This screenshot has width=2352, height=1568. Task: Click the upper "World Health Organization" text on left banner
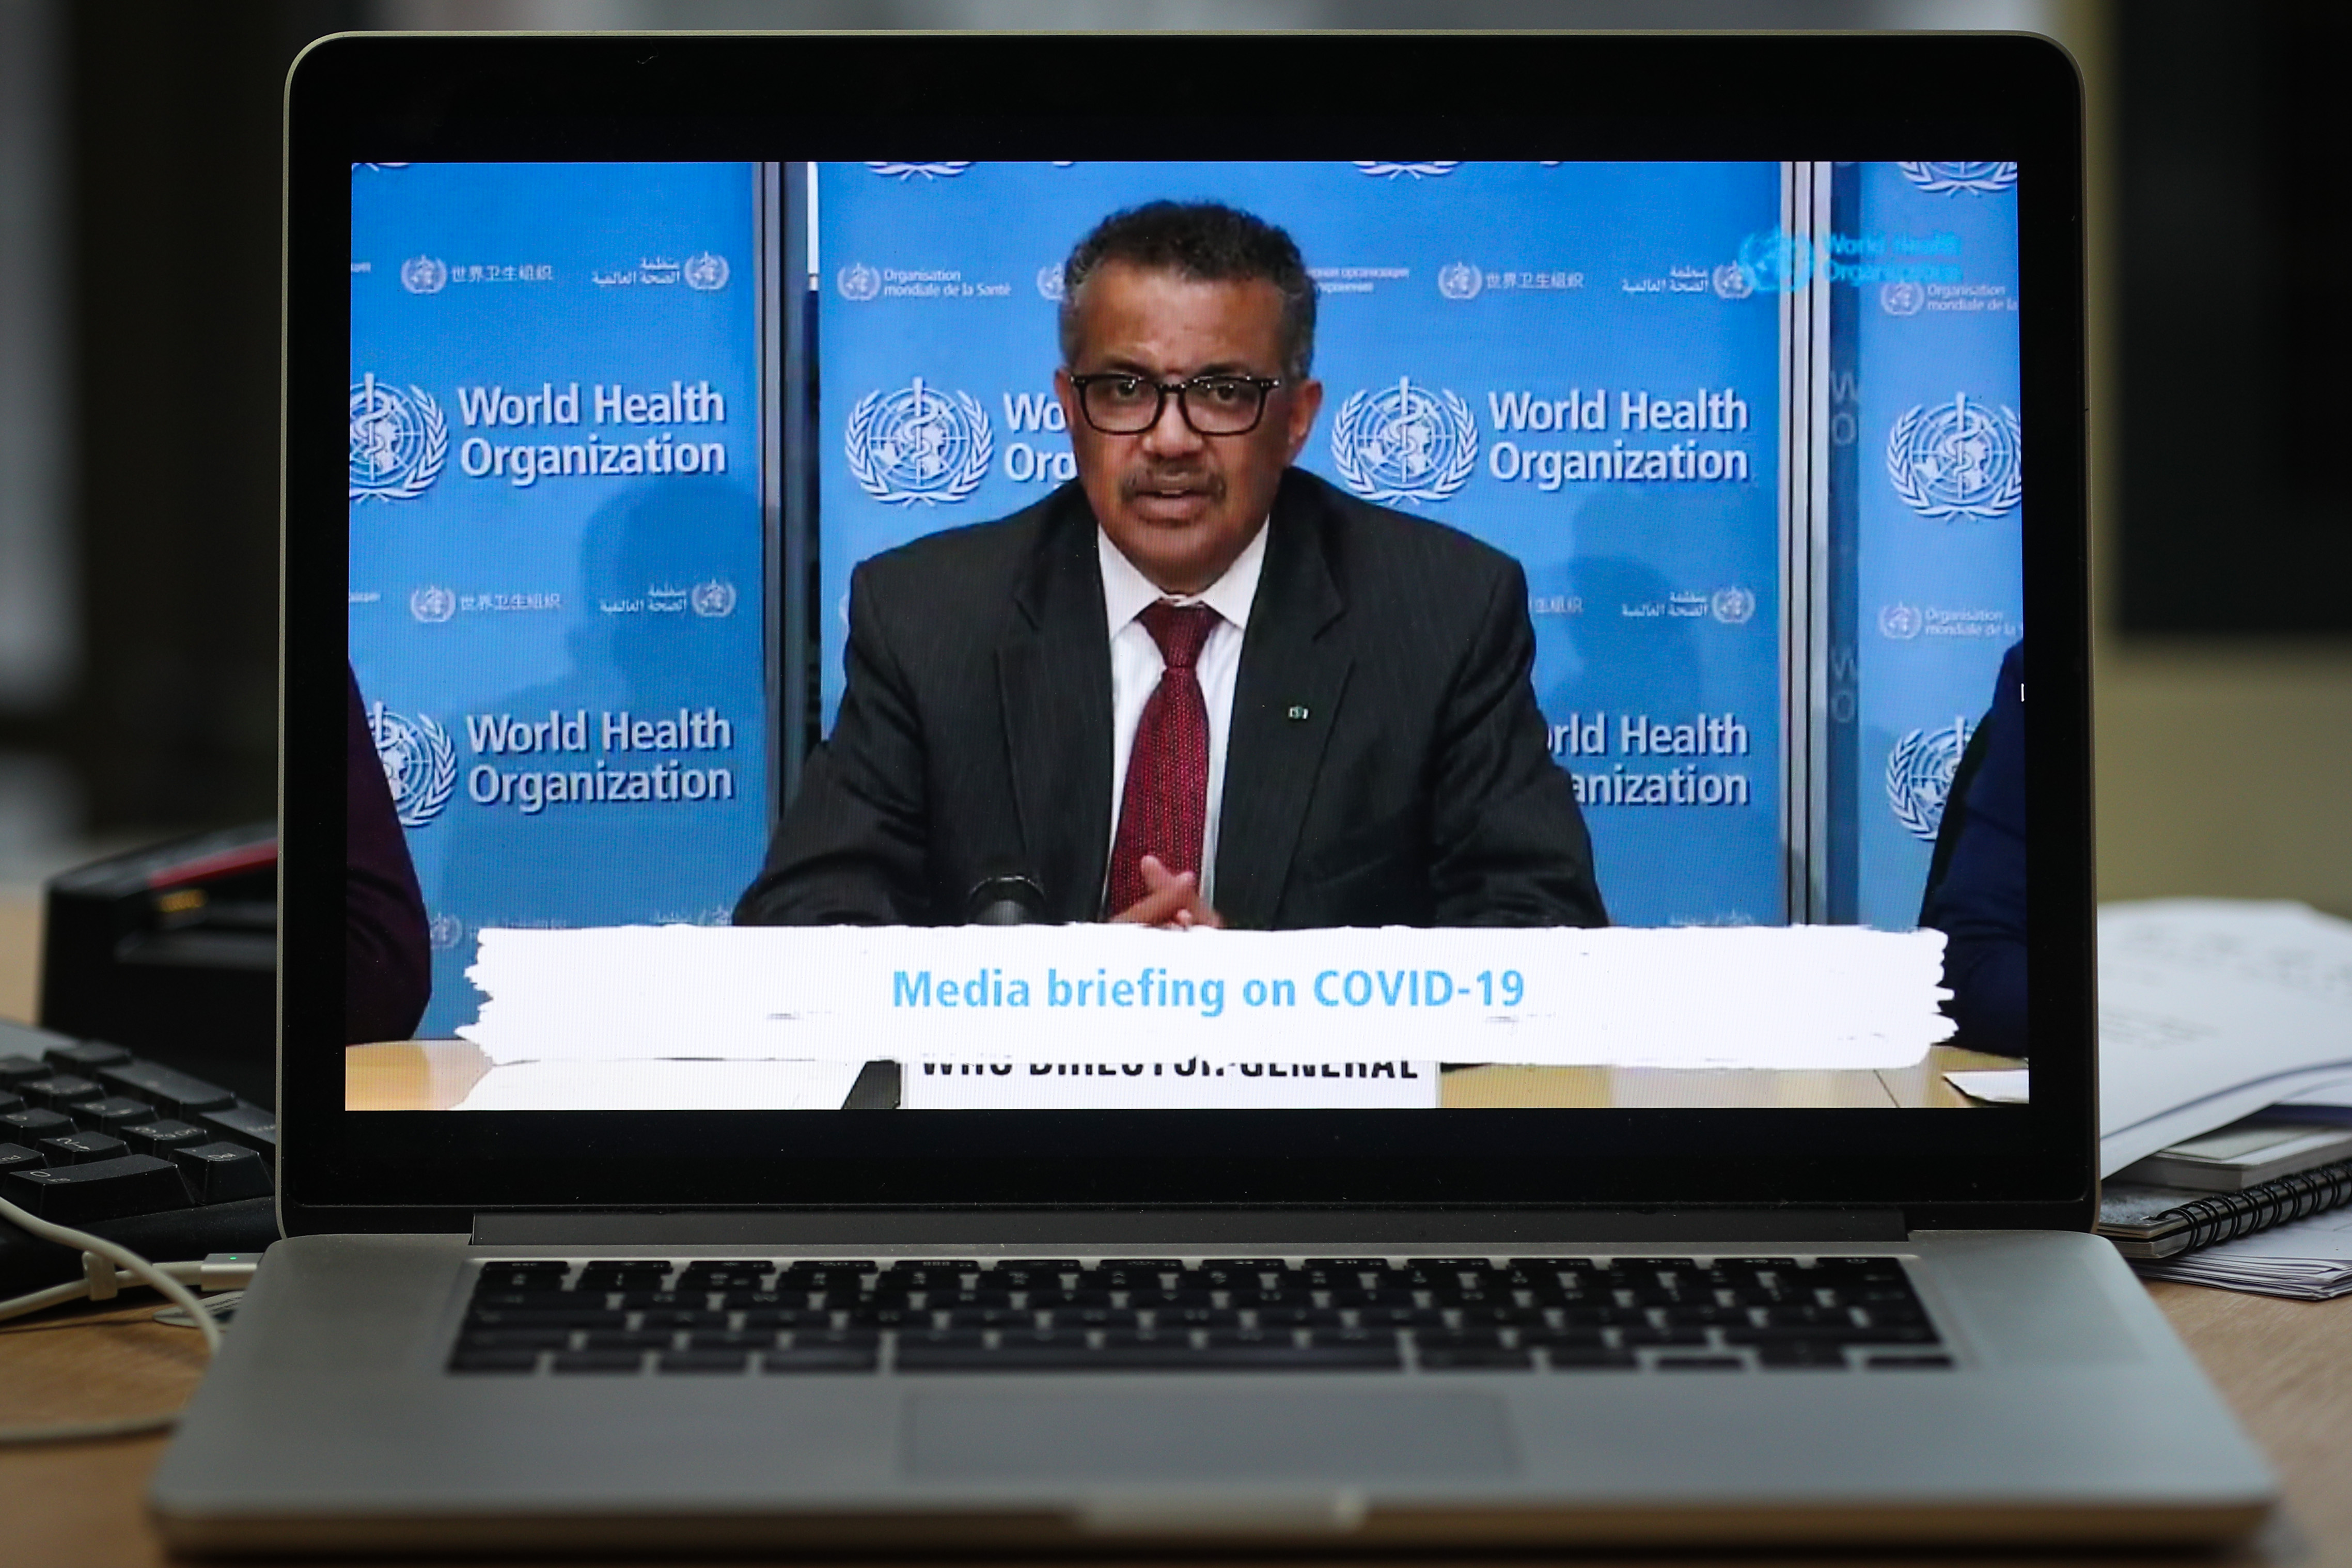click(591, 431)
